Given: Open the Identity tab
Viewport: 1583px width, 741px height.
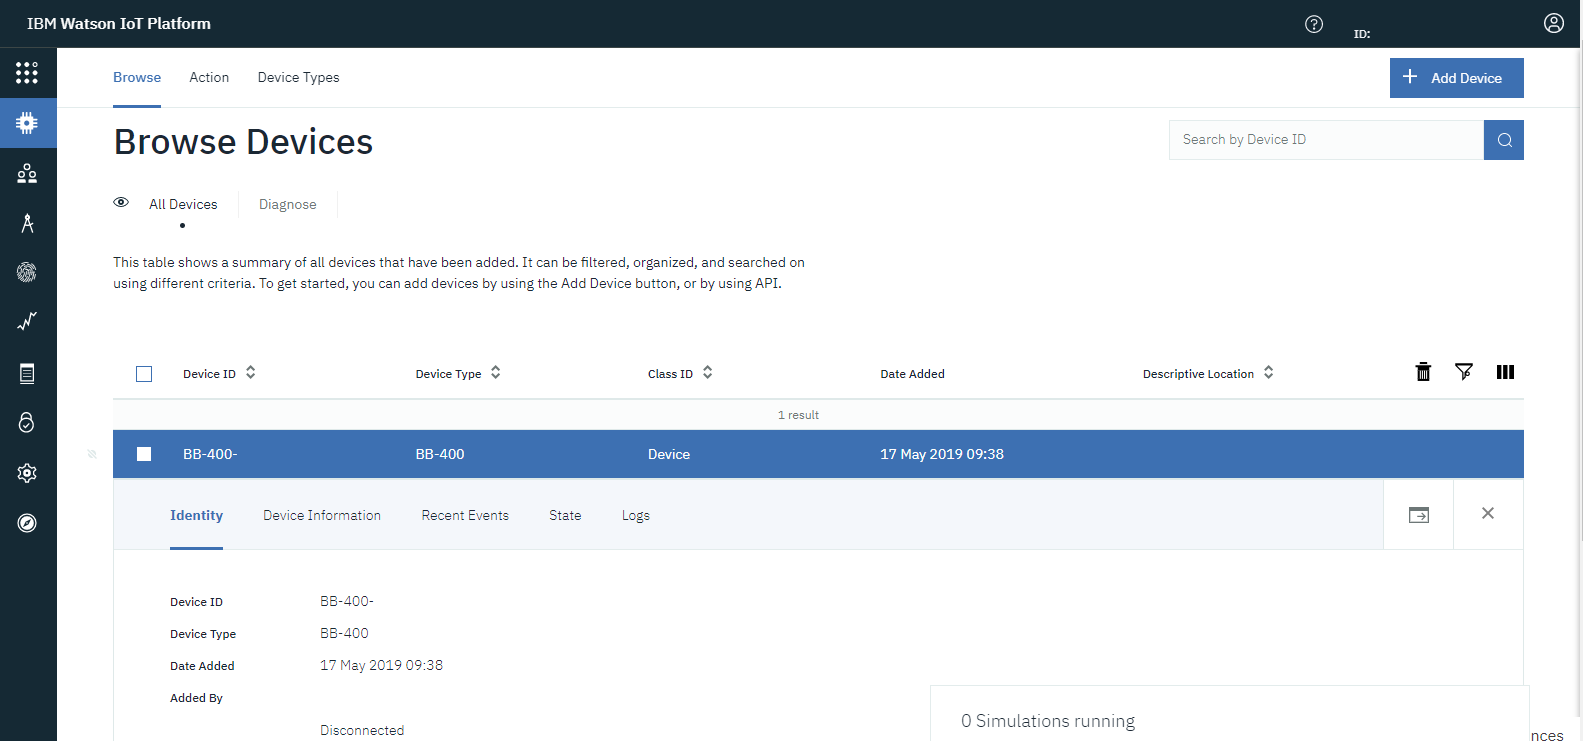Looking at the screenshot, I should 196,515.
